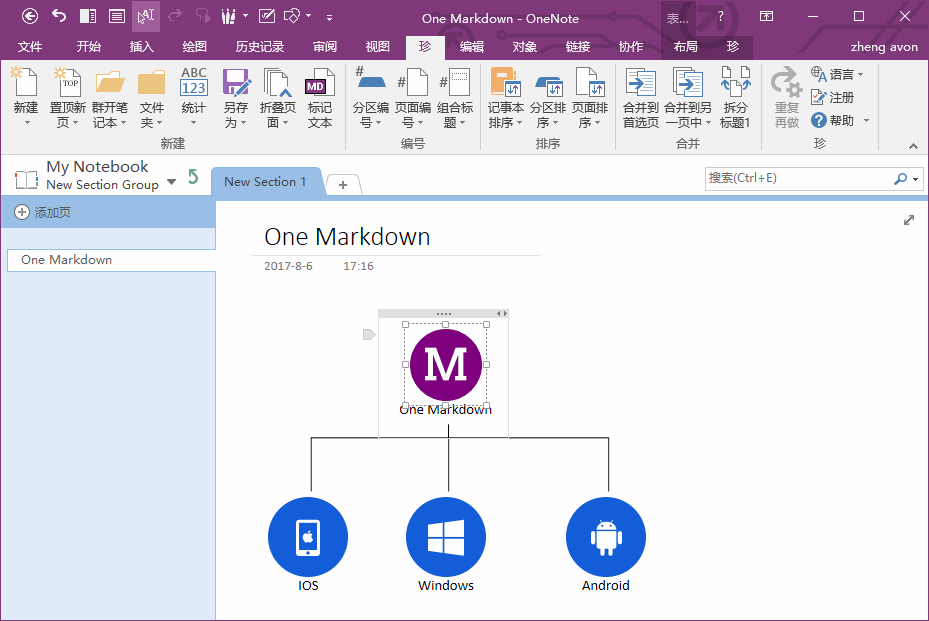Viewport: 929px width, 621px height.
Task: Click the purple M logo image
Action: point(446,364)
